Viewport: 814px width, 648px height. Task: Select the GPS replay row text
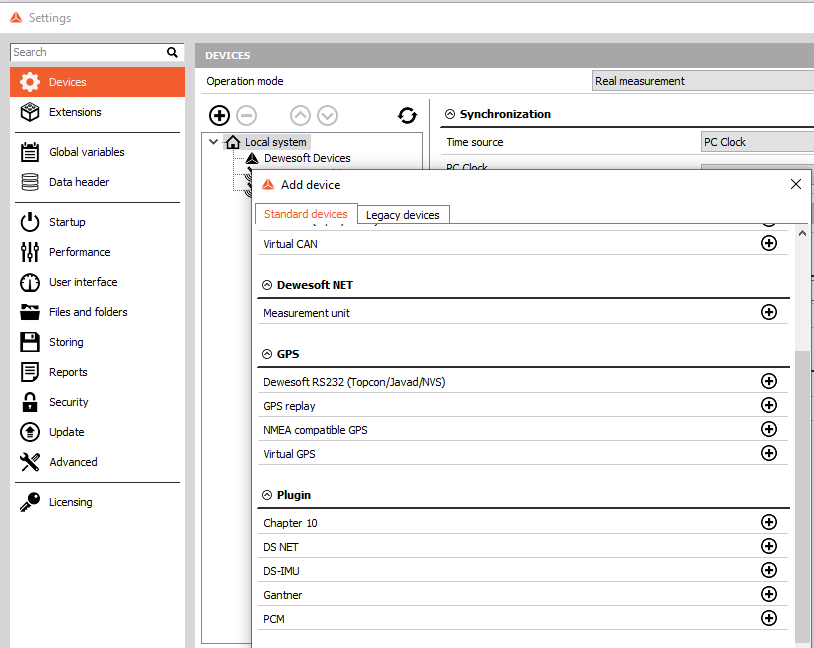point(289,406)
